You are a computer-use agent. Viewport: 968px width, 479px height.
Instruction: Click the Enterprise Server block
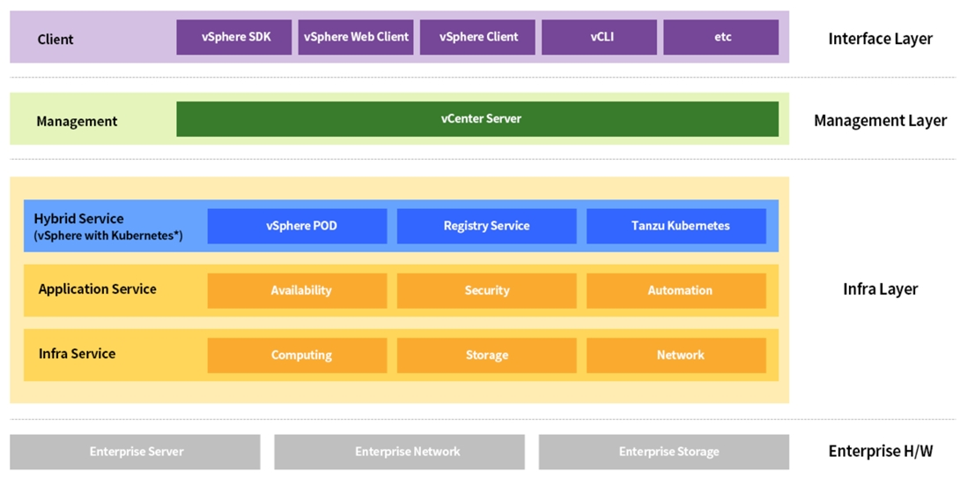[x=135, y=452]
